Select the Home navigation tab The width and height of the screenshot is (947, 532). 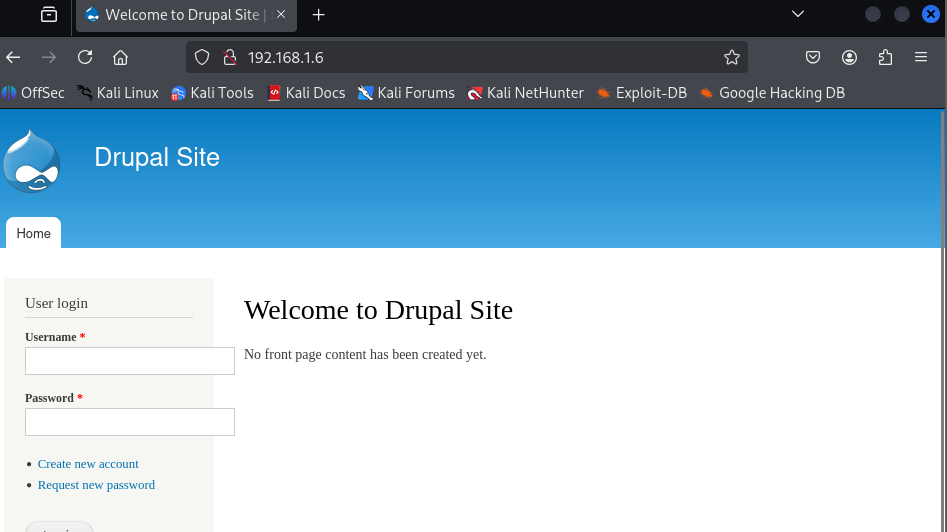(x=33, y=233)
